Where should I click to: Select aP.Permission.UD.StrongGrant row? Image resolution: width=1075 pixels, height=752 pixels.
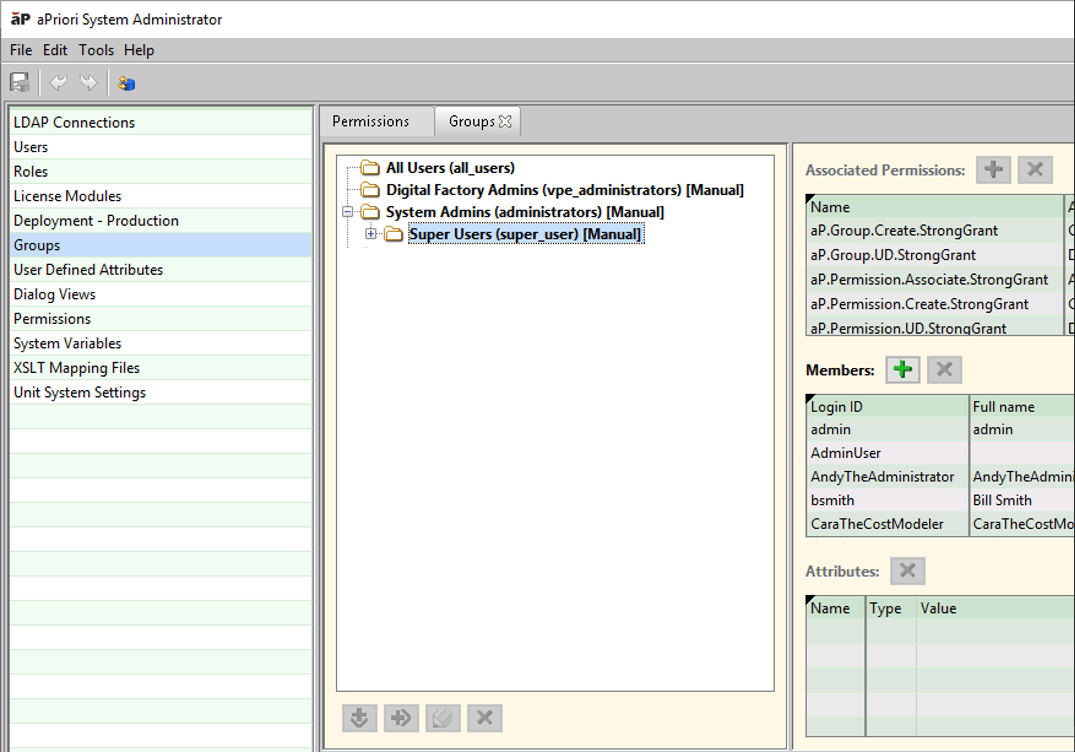pos(935,326)
